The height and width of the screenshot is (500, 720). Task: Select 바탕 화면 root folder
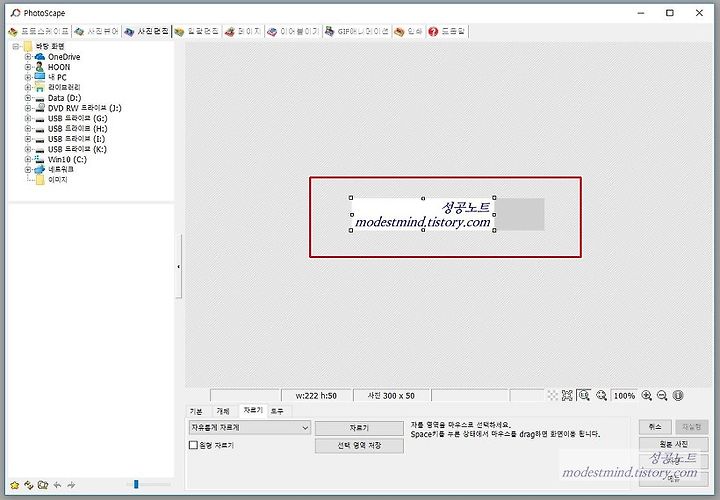click(x=50, y=46)
